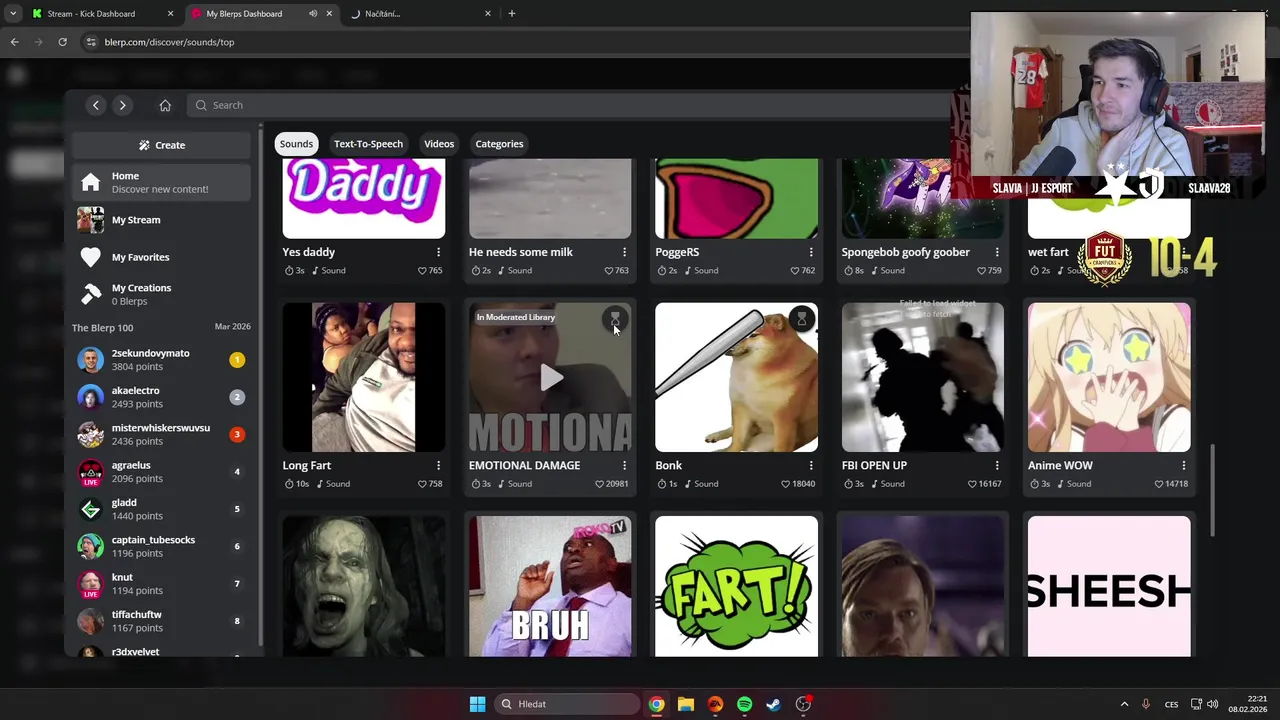This screenshot has height=720, width=1280.
Task: Open akaelectro leaderboard profile
Action: click(161, 397)
